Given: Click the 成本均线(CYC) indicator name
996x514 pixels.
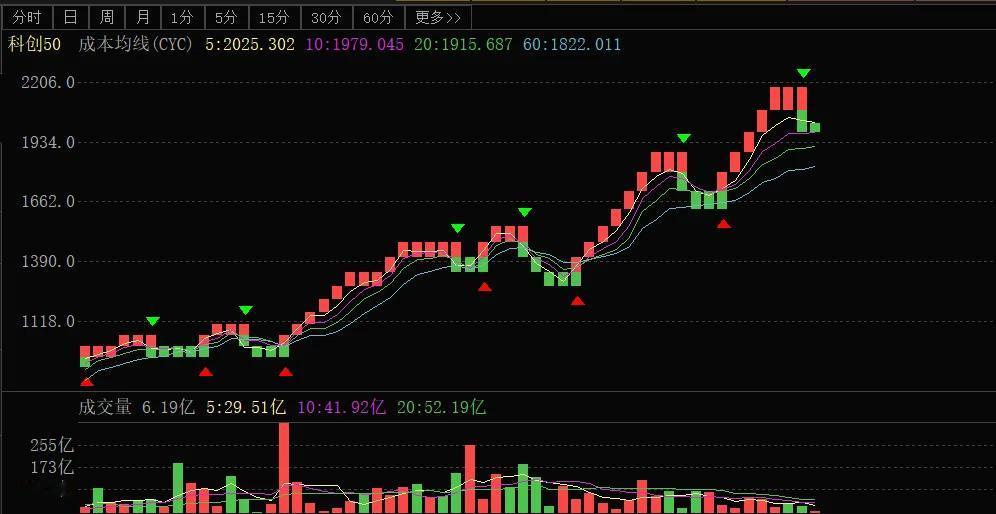Looking at the screenshot, I should pyautogui.click(x=135, y=44).
